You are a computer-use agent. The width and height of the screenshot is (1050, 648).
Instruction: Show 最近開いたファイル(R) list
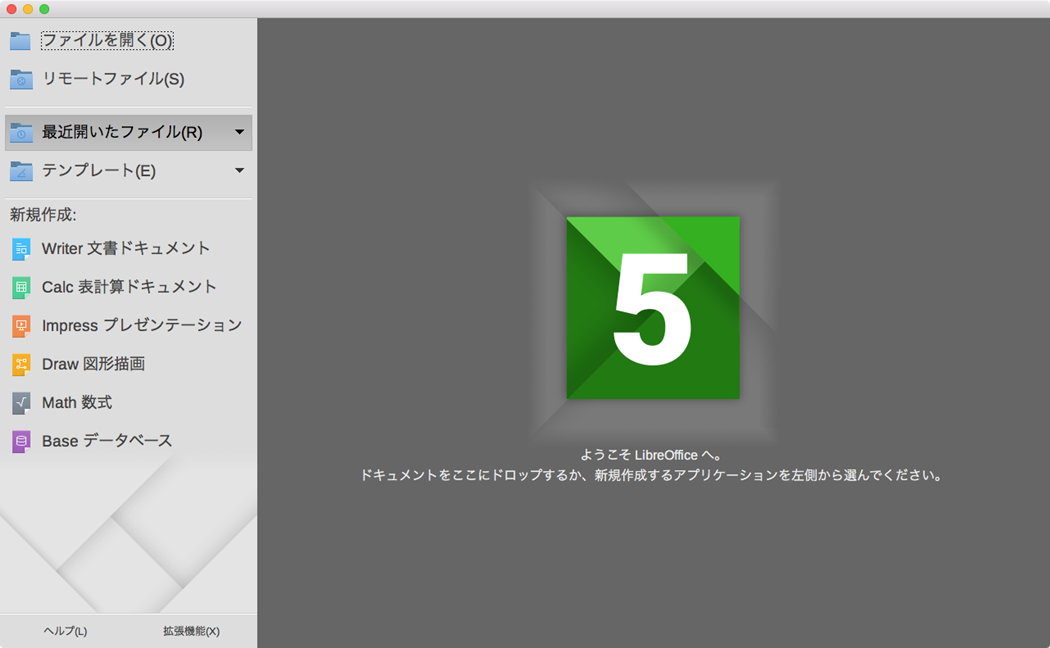coord(129,132)
